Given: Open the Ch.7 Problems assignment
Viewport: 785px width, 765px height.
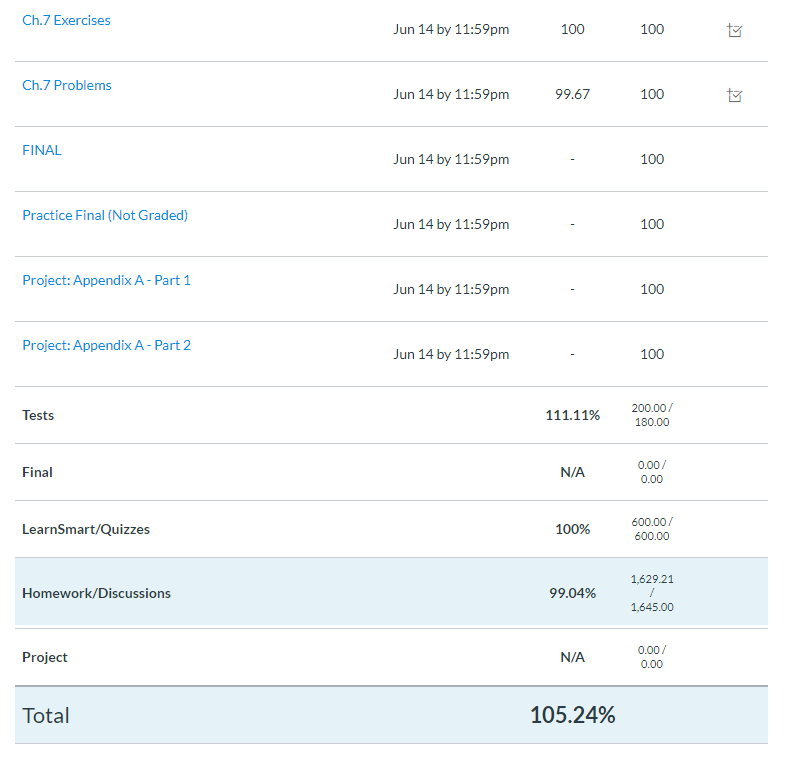Looking at the screenshot, I should 67,85.
